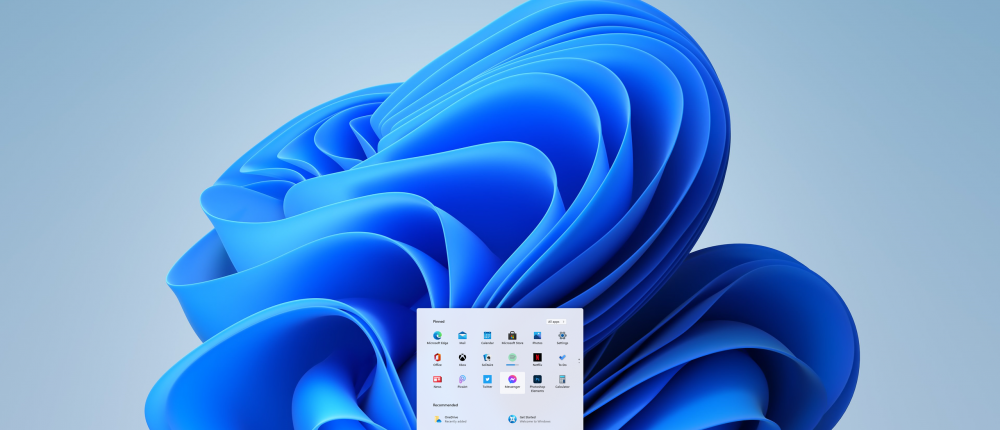Image resolution: width=1000 pixels, height=430 pixels.
Task: Launch Photoshop Elements
Action: point(537,382)
